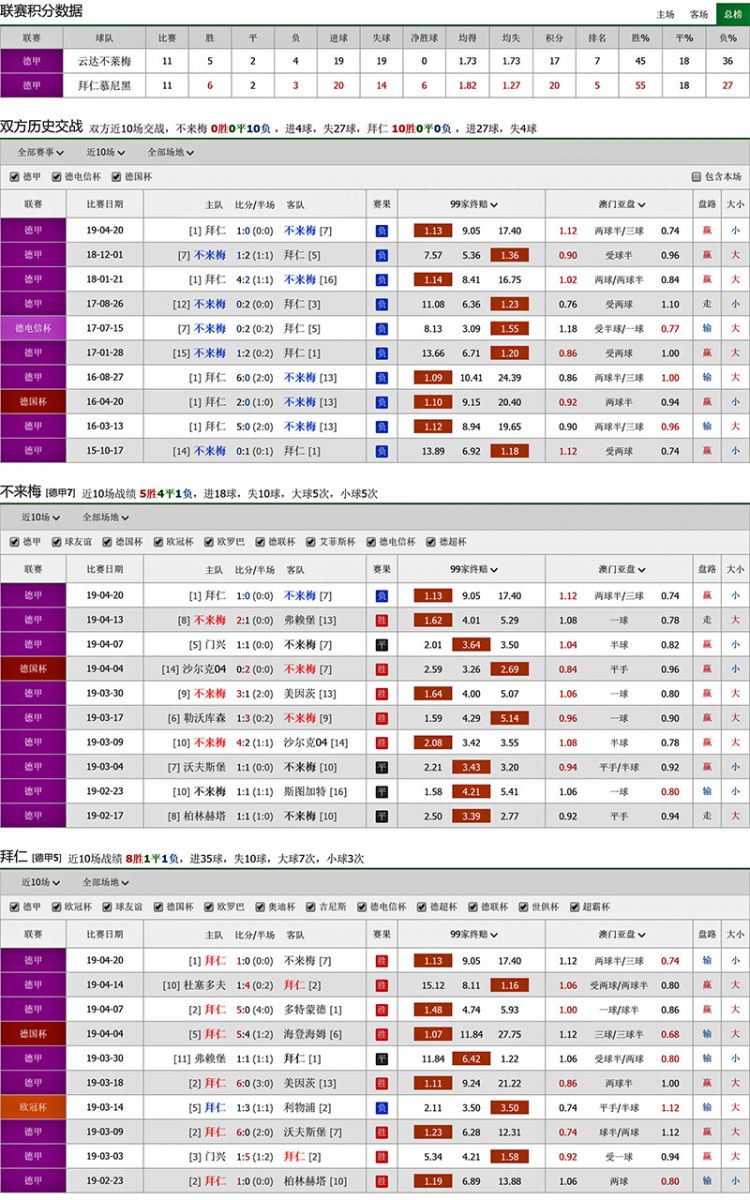
Task: Click the 负 result badge in the 16-08-27 row
Action: (381, 377)
